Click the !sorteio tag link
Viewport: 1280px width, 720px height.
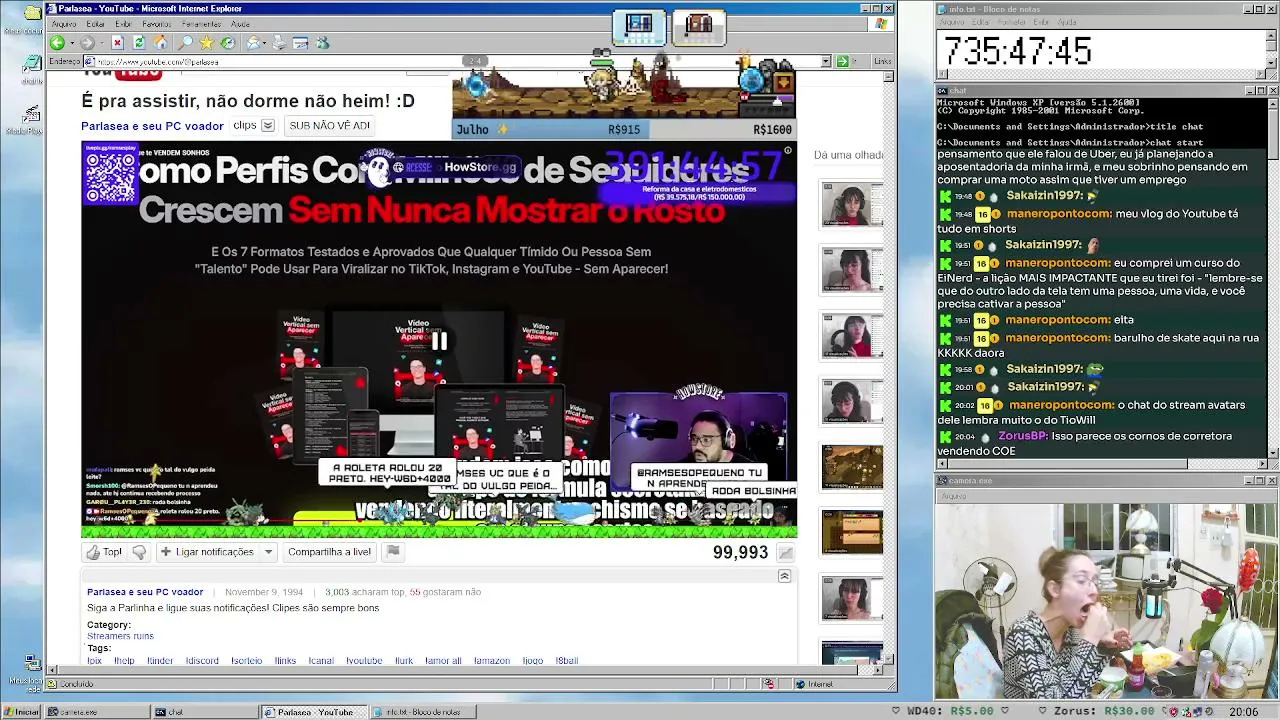[x=246, y=661]
